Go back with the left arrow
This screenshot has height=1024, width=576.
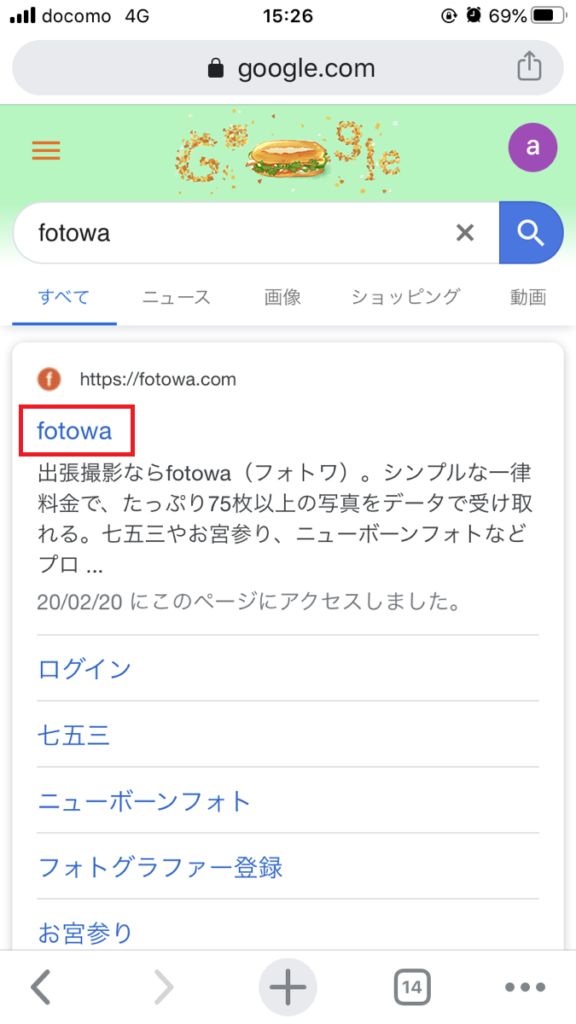(40, 987)
